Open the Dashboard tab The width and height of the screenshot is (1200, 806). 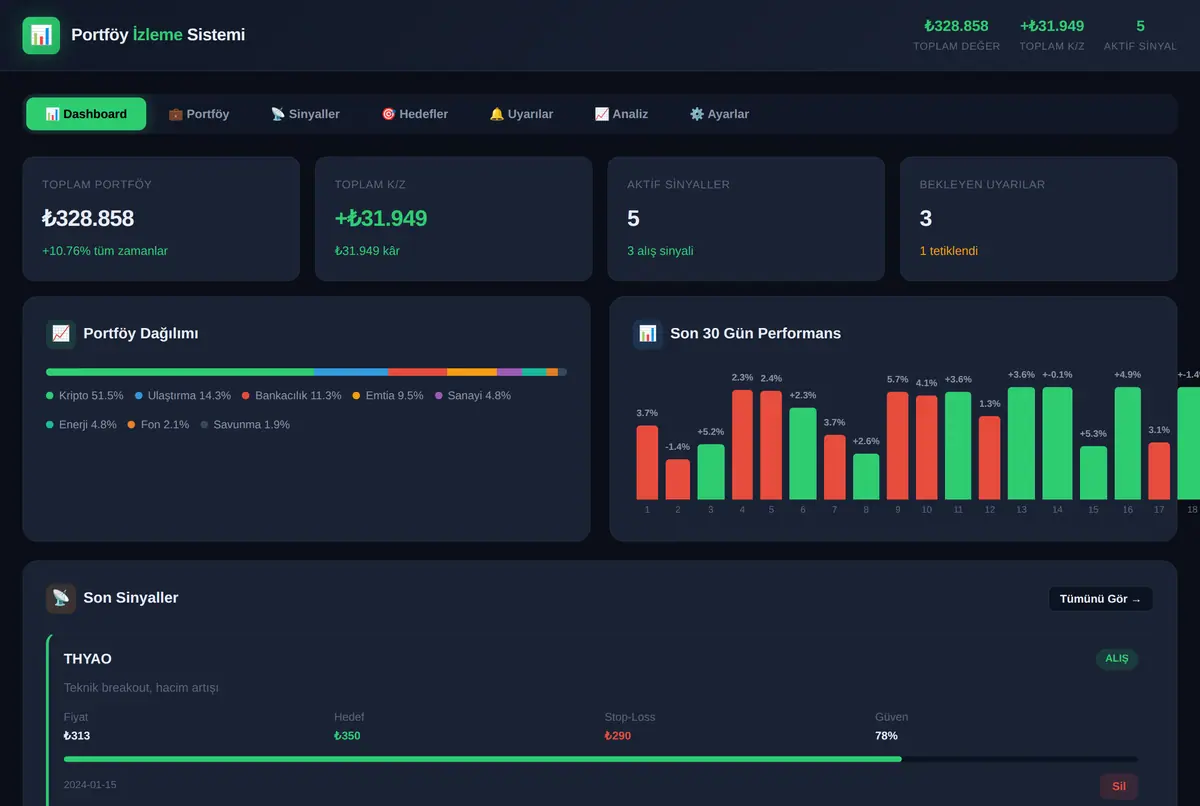pos(86,114)
